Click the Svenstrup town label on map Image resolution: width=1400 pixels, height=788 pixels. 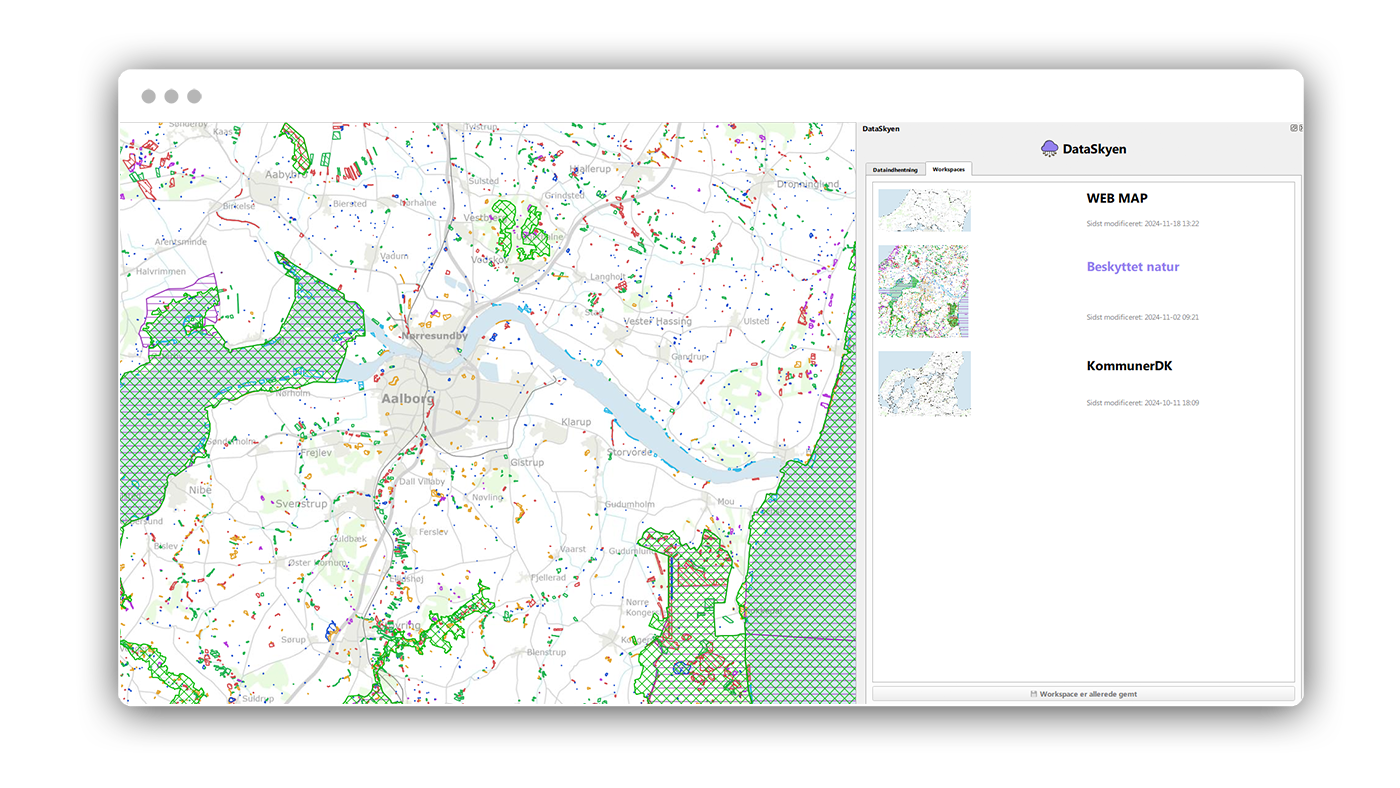click(301, 504)
